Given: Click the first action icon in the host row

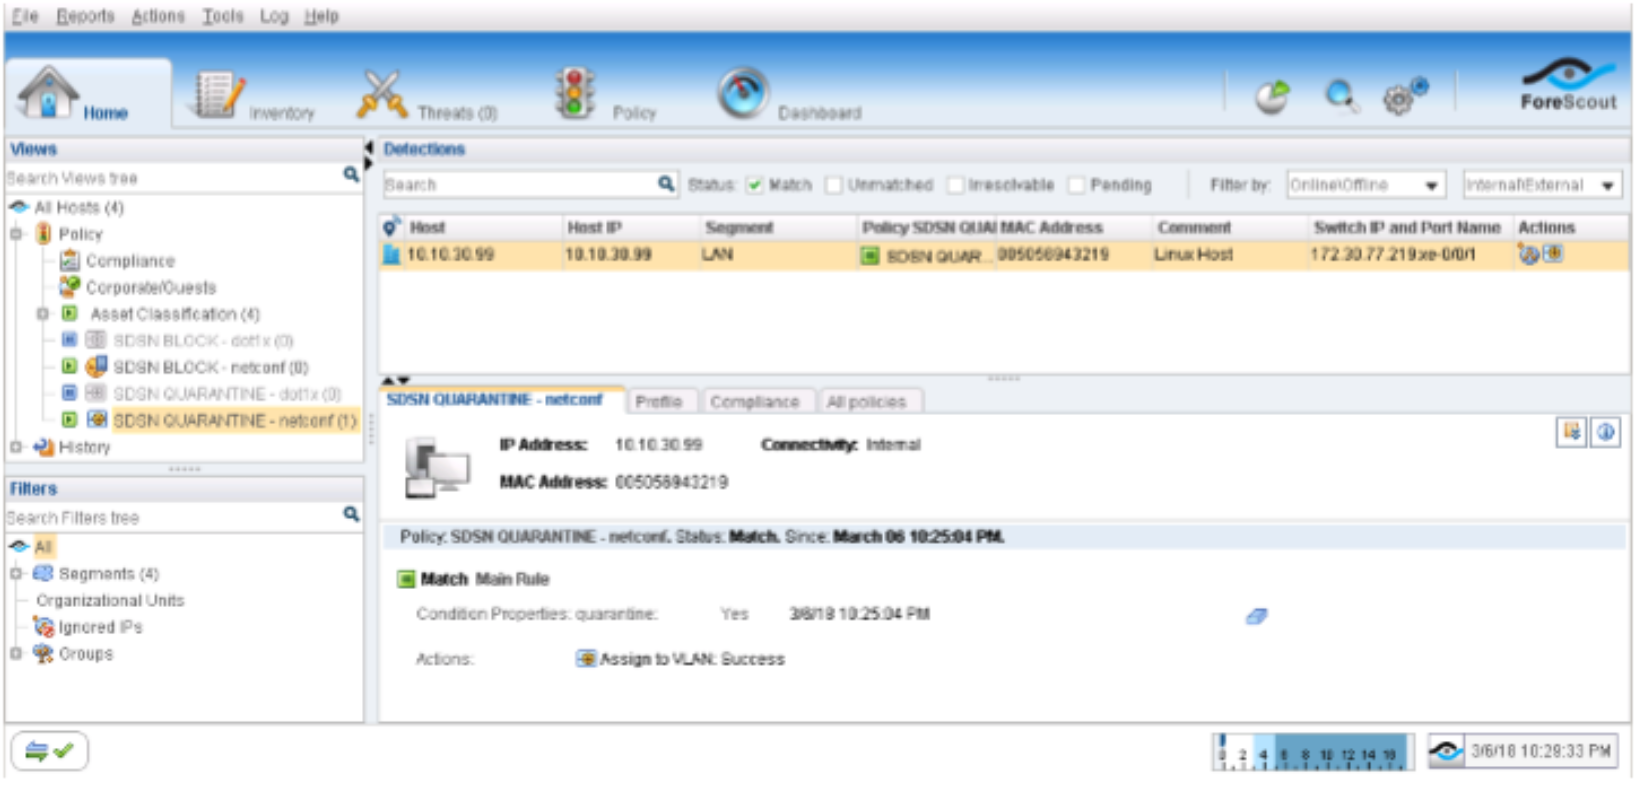Looking at the screenshot, I should coord(1528,254).
